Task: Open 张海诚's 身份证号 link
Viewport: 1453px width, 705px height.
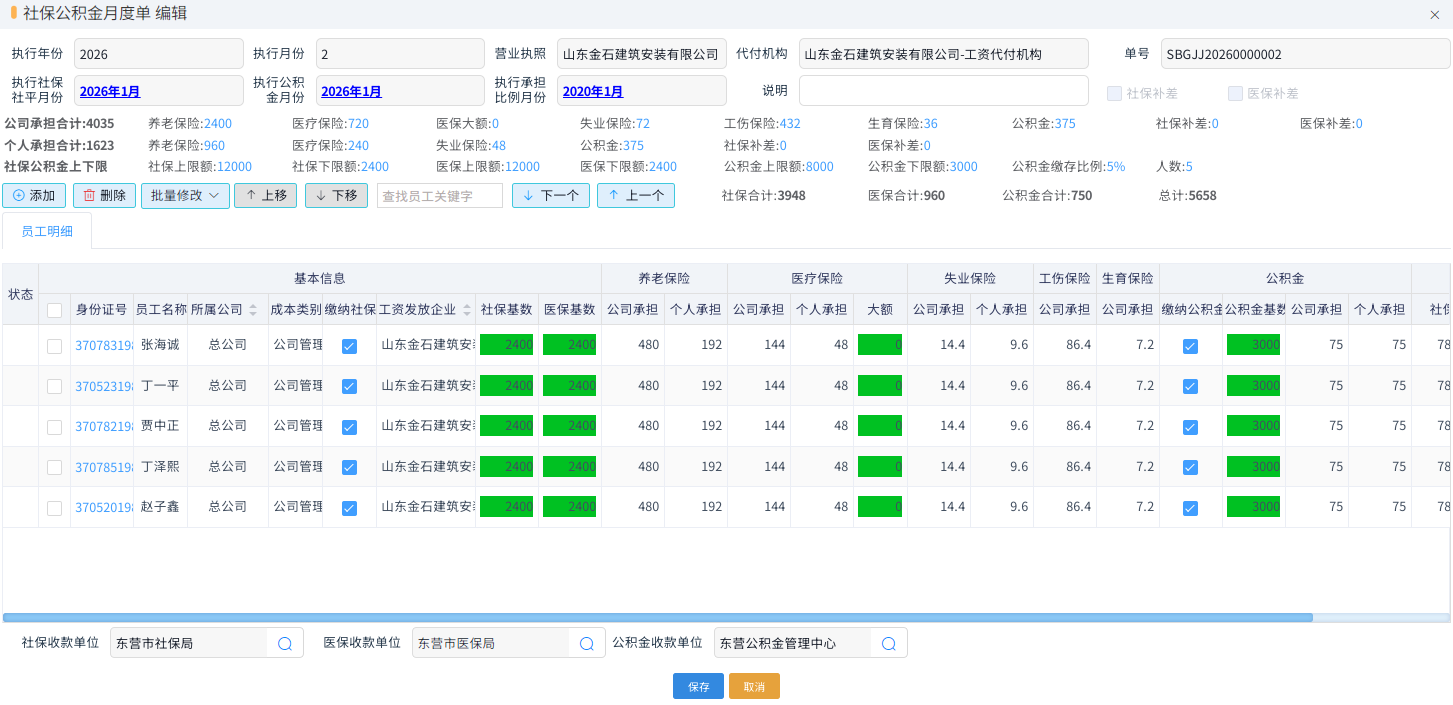Action: (x=104, y=346)
